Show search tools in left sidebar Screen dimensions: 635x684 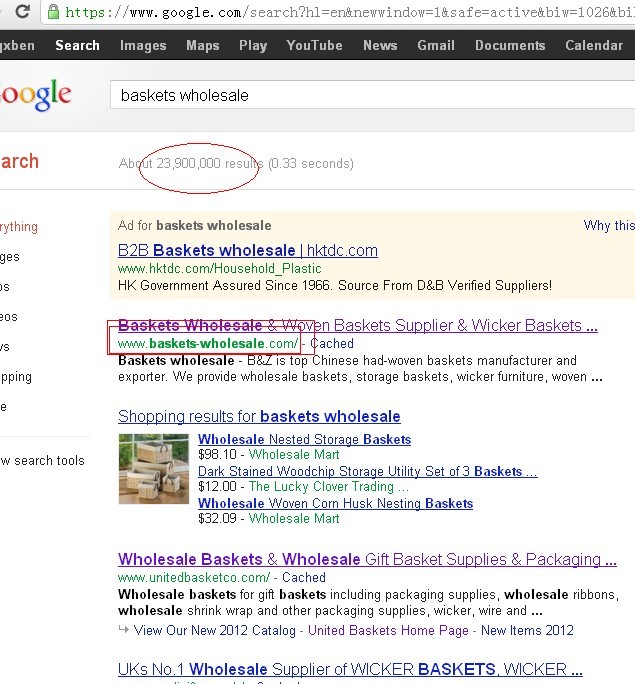click(x=42, y=460)
